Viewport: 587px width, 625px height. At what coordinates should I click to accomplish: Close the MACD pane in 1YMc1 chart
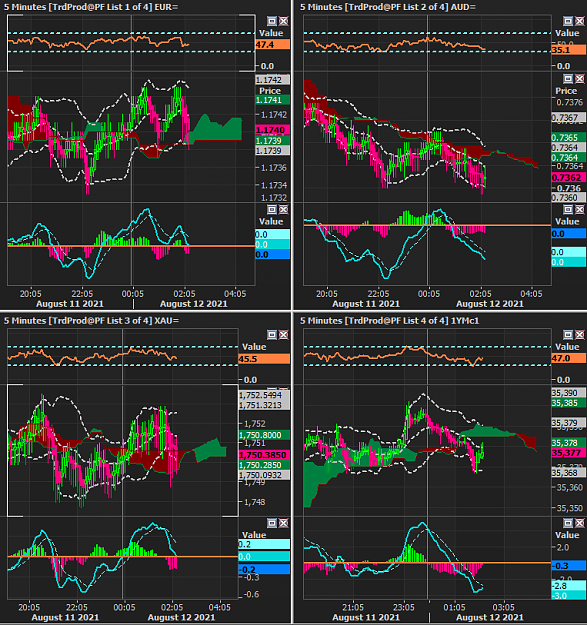[x=579, y=523]
